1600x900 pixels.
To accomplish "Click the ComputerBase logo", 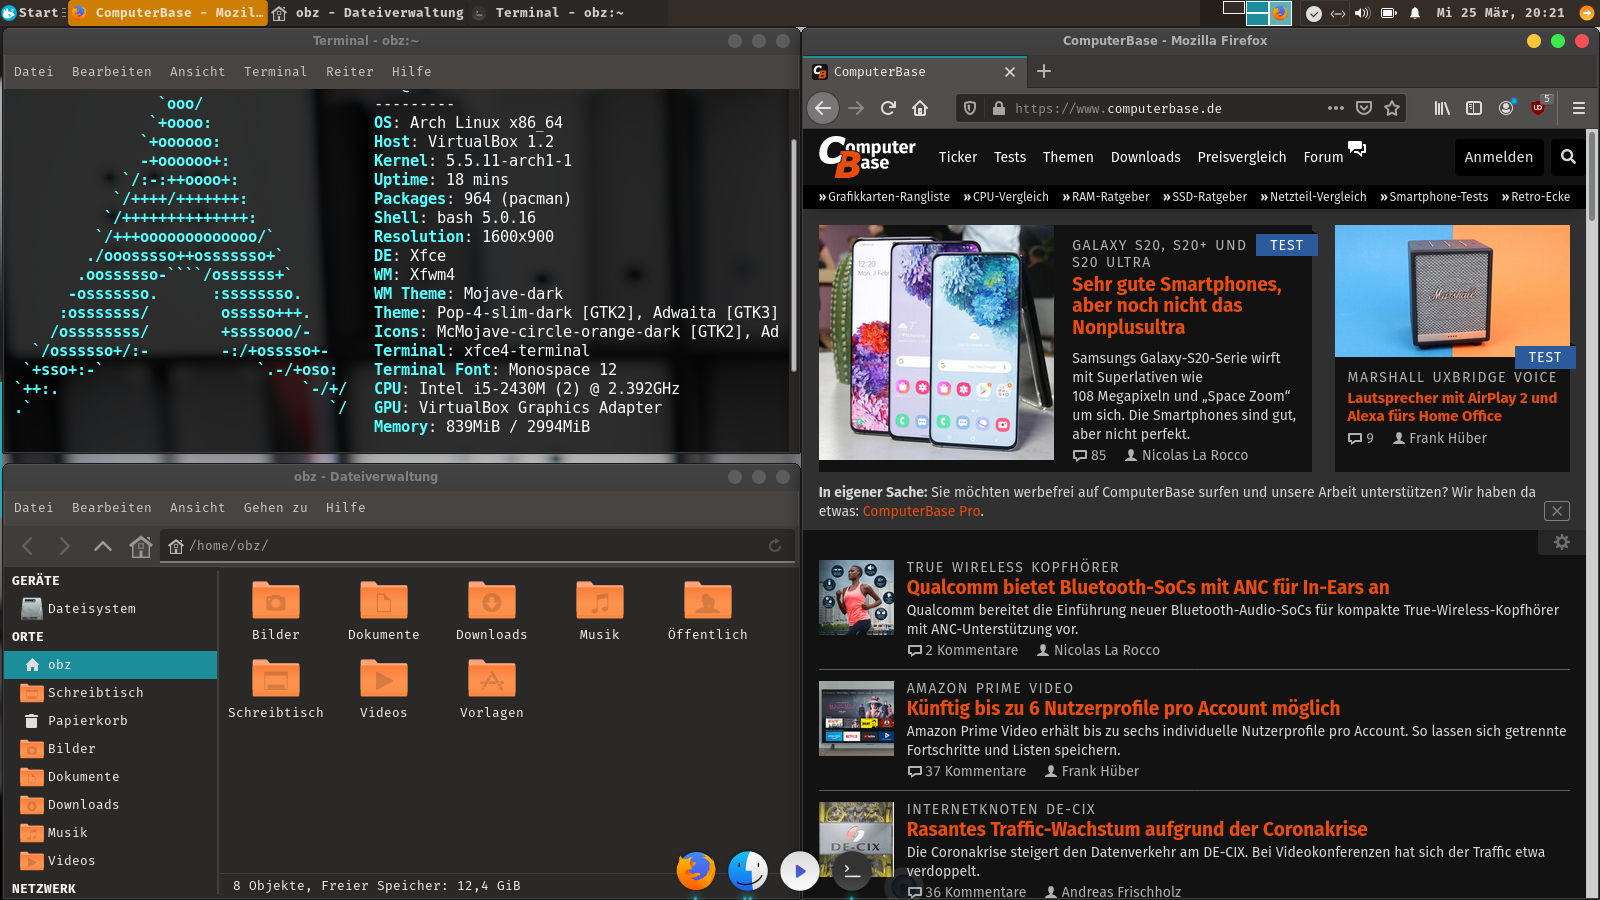I will tap(866, 157).
